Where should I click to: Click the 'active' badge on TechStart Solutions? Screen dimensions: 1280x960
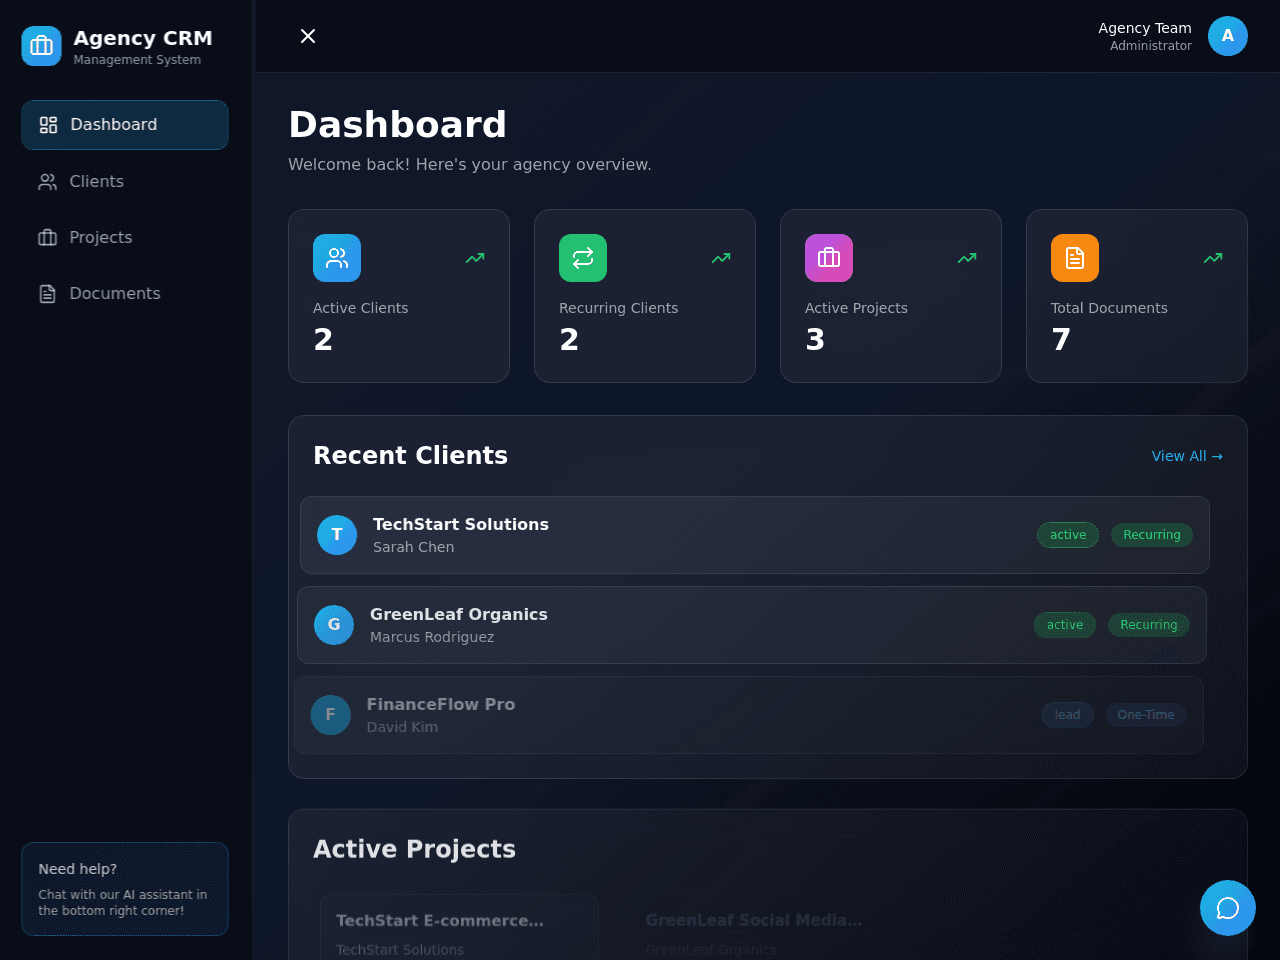point(1068,535)
